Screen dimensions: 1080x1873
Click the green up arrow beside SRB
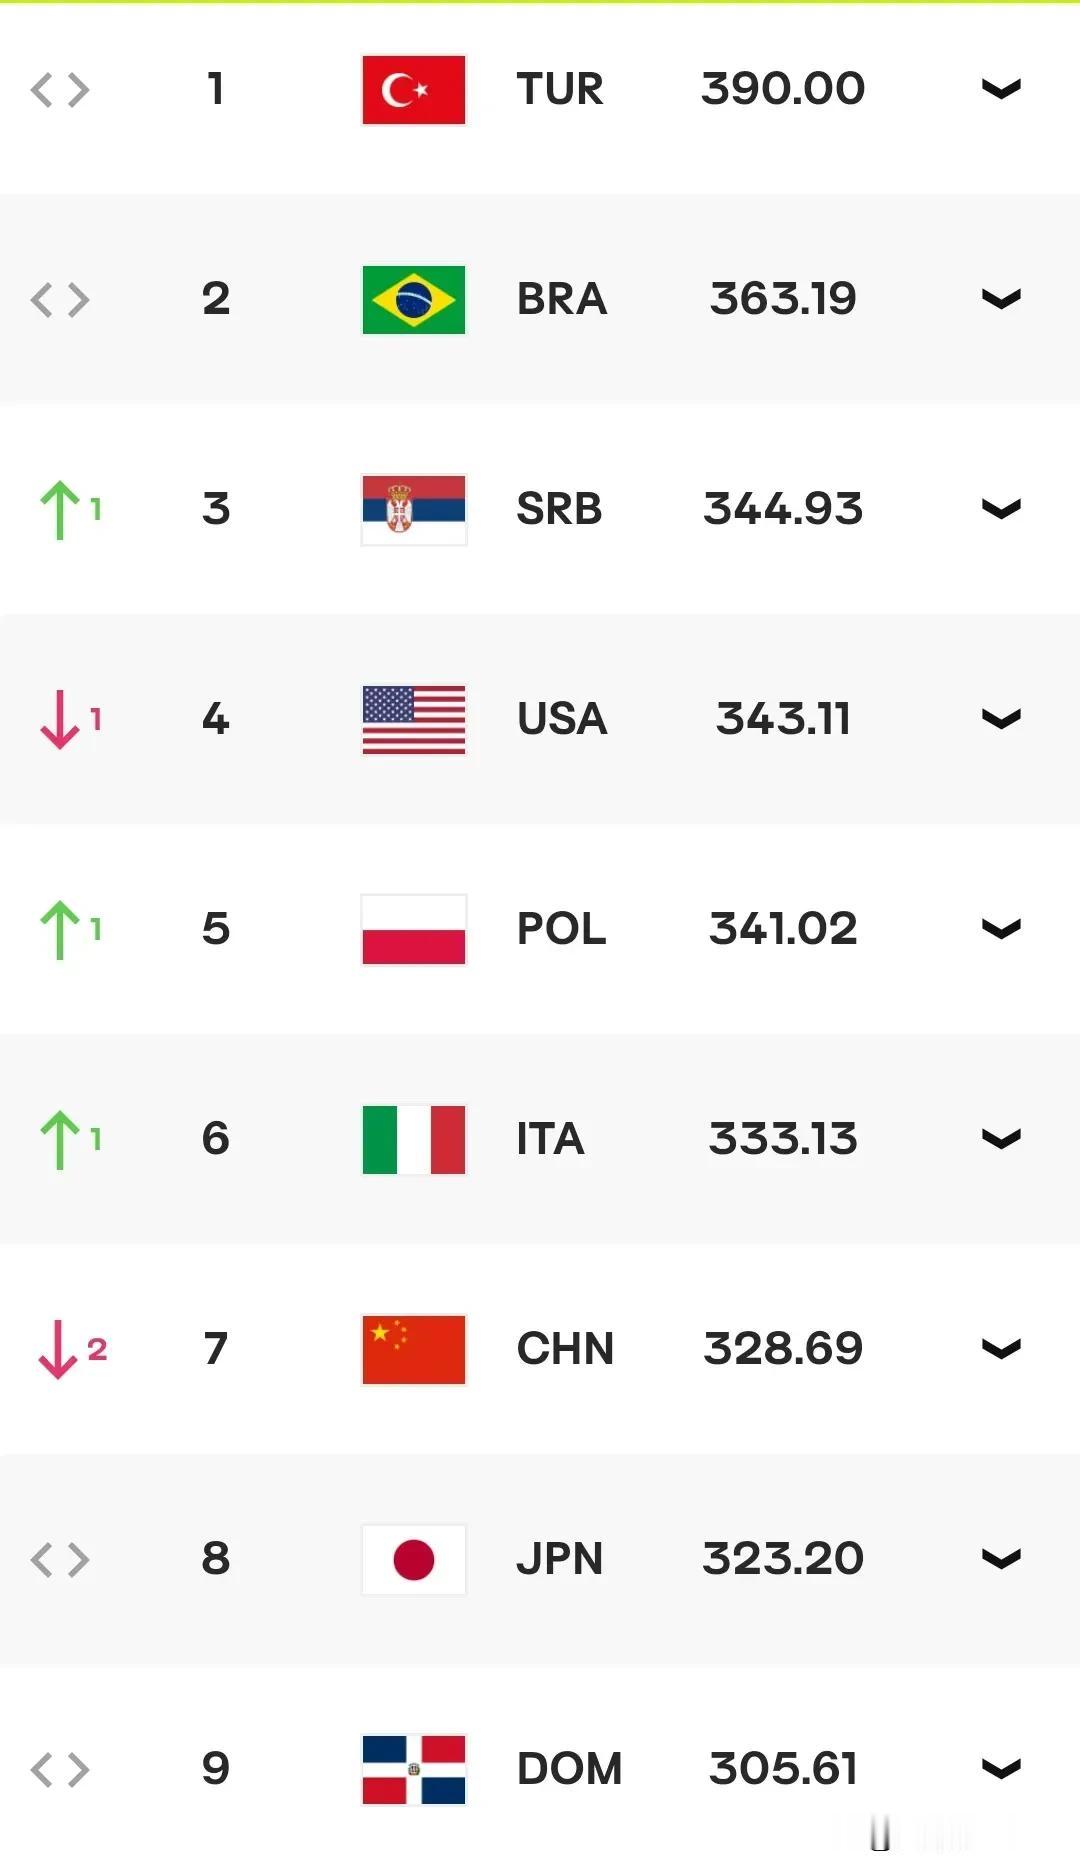[x=60, y=510]
